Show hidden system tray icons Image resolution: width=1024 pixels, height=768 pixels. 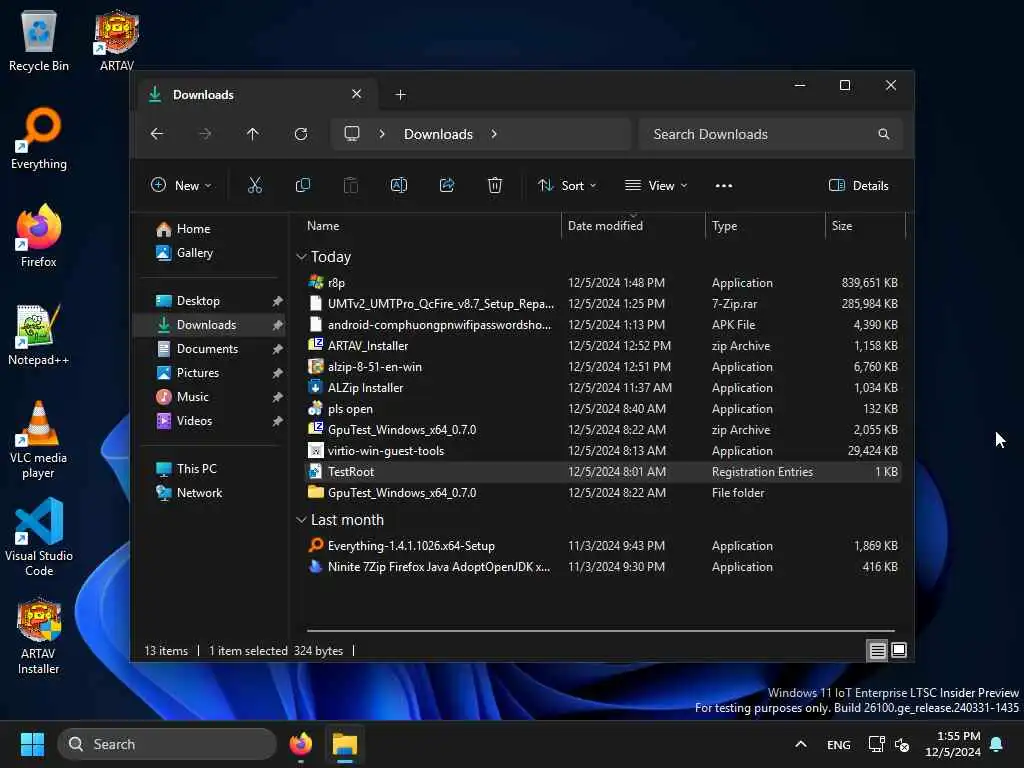click(801, 744)
